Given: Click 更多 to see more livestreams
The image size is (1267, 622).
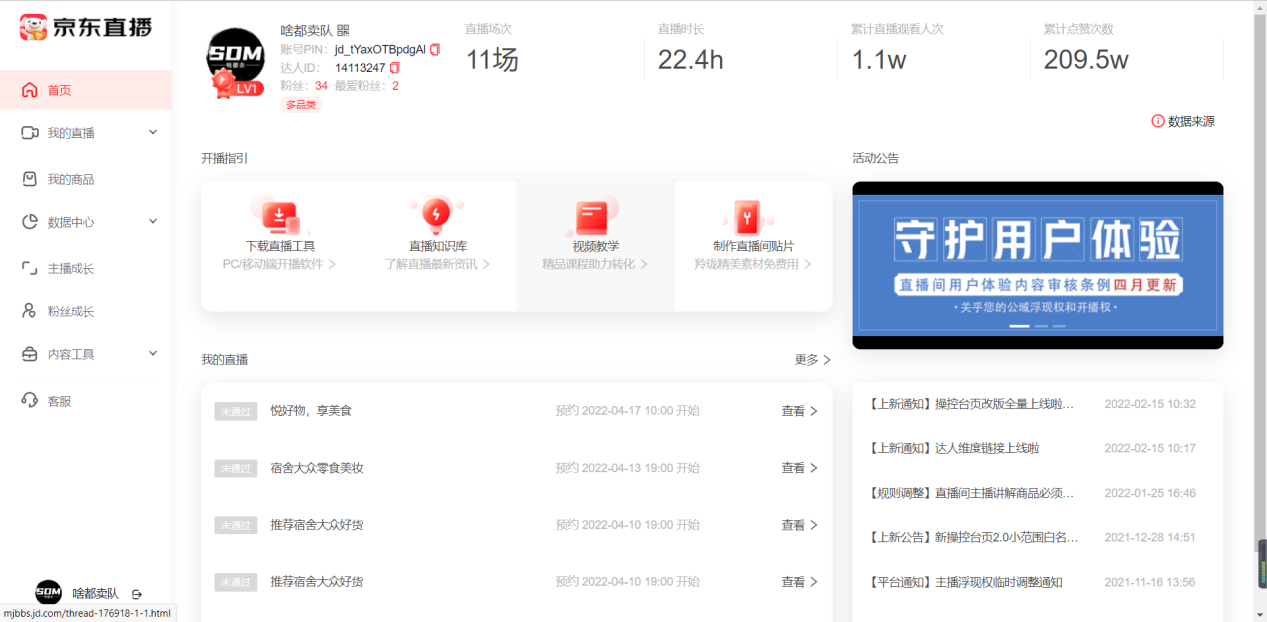Looking at the screenshot, I should click(x=812, y=360).
